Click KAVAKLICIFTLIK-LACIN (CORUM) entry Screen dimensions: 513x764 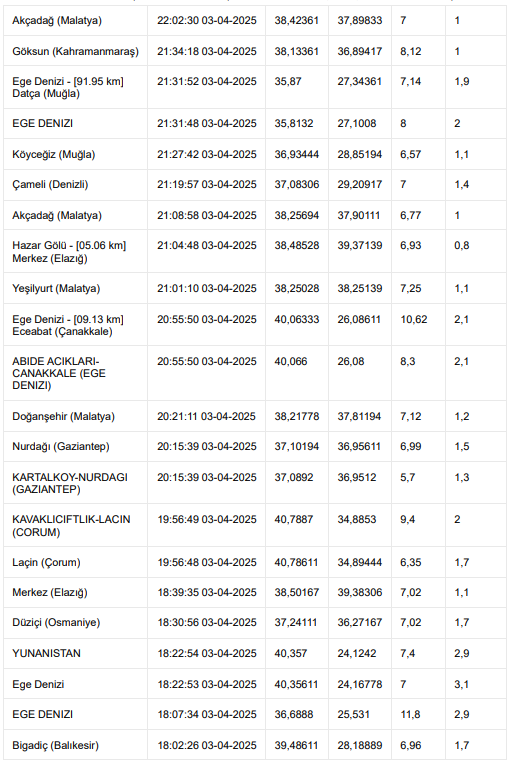[x=75, y=525]
